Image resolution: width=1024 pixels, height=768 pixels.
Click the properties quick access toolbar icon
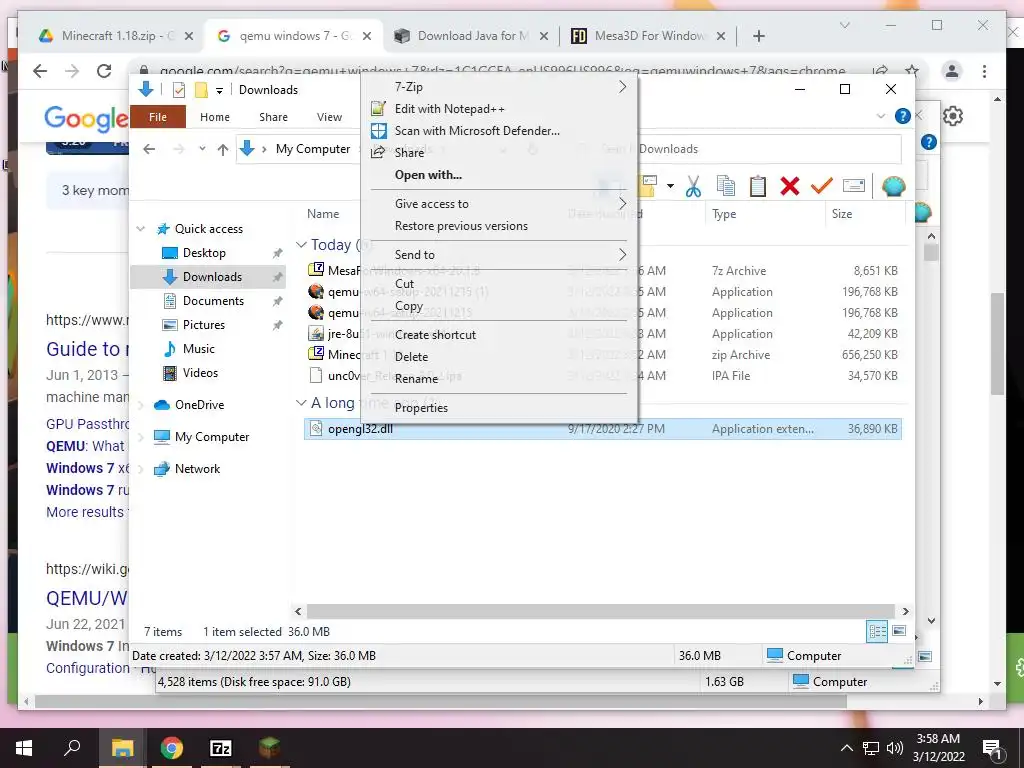pos(179,90)
